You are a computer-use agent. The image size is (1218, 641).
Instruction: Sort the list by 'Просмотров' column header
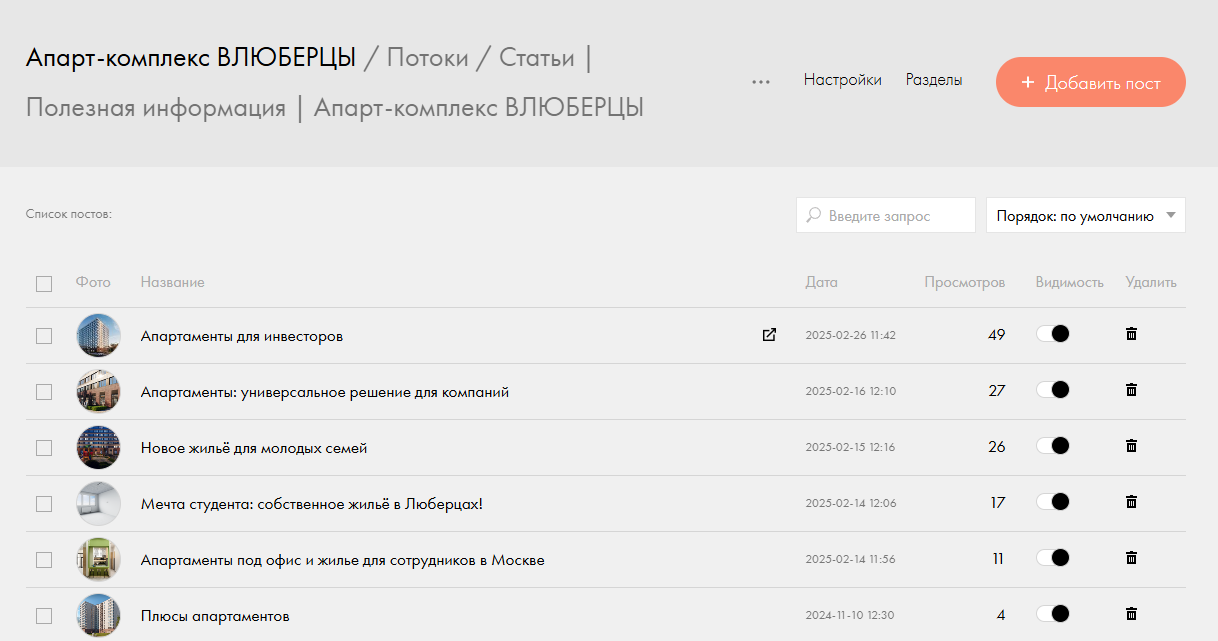(x=964, y=283)
